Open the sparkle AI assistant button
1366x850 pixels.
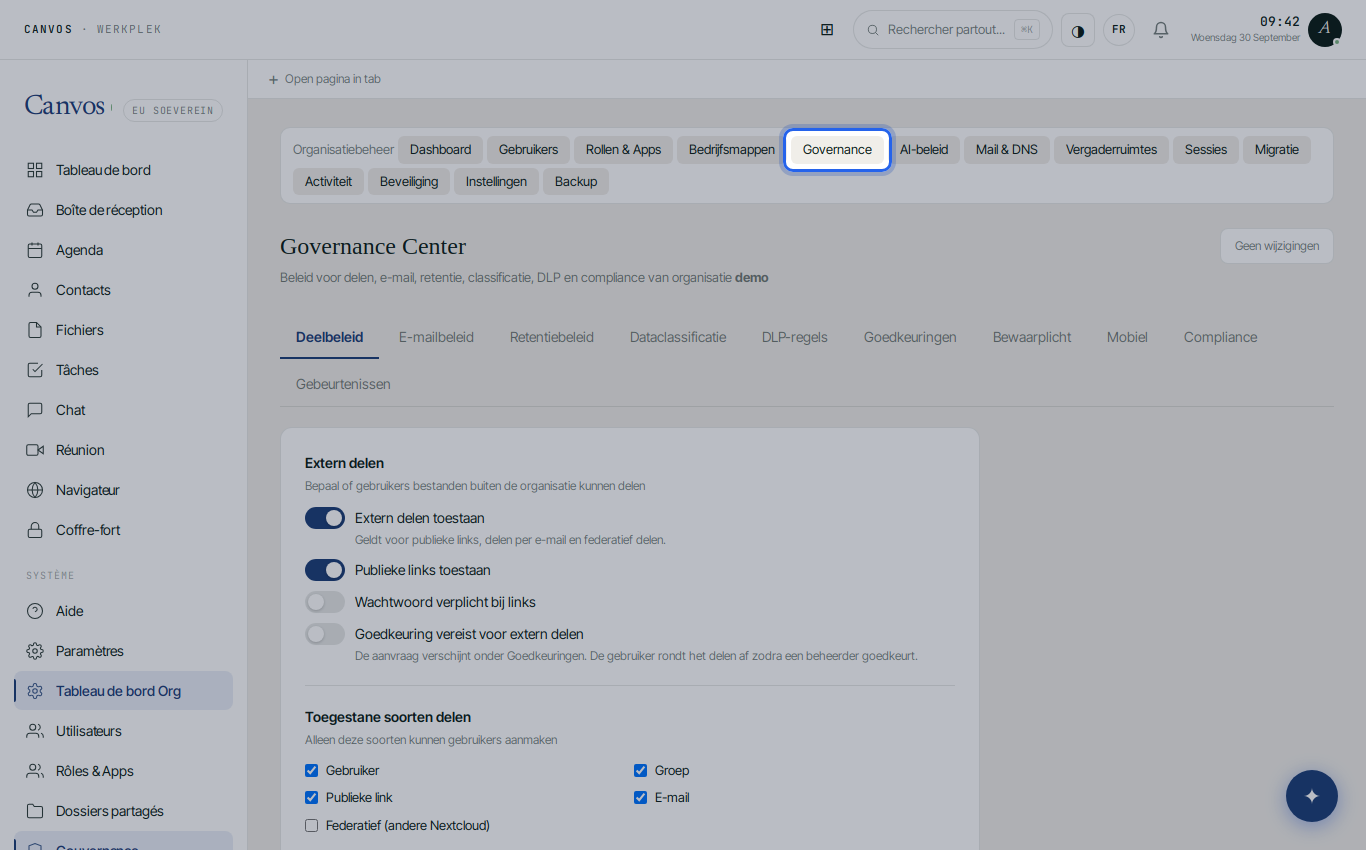[1312, 796]
